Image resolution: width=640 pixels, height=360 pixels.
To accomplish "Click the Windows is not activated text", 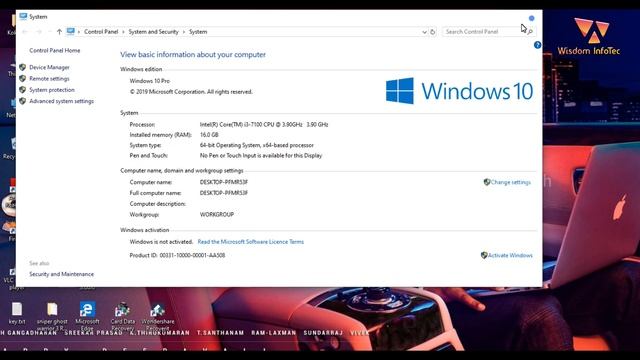I will (x=161, y=242).
